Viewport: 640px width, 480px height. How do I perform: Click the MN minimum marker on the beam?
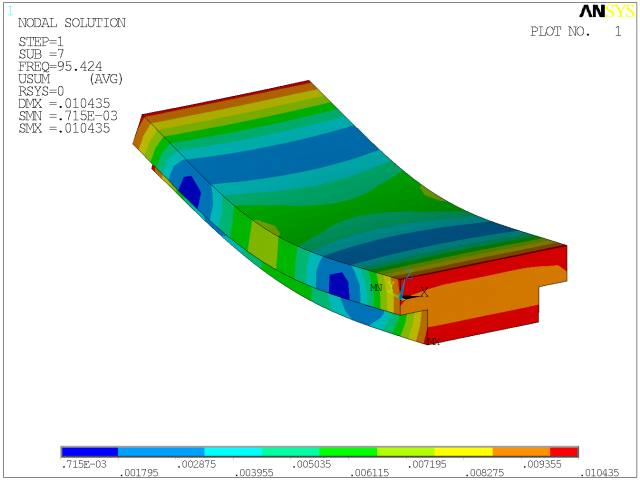point(376,288)
